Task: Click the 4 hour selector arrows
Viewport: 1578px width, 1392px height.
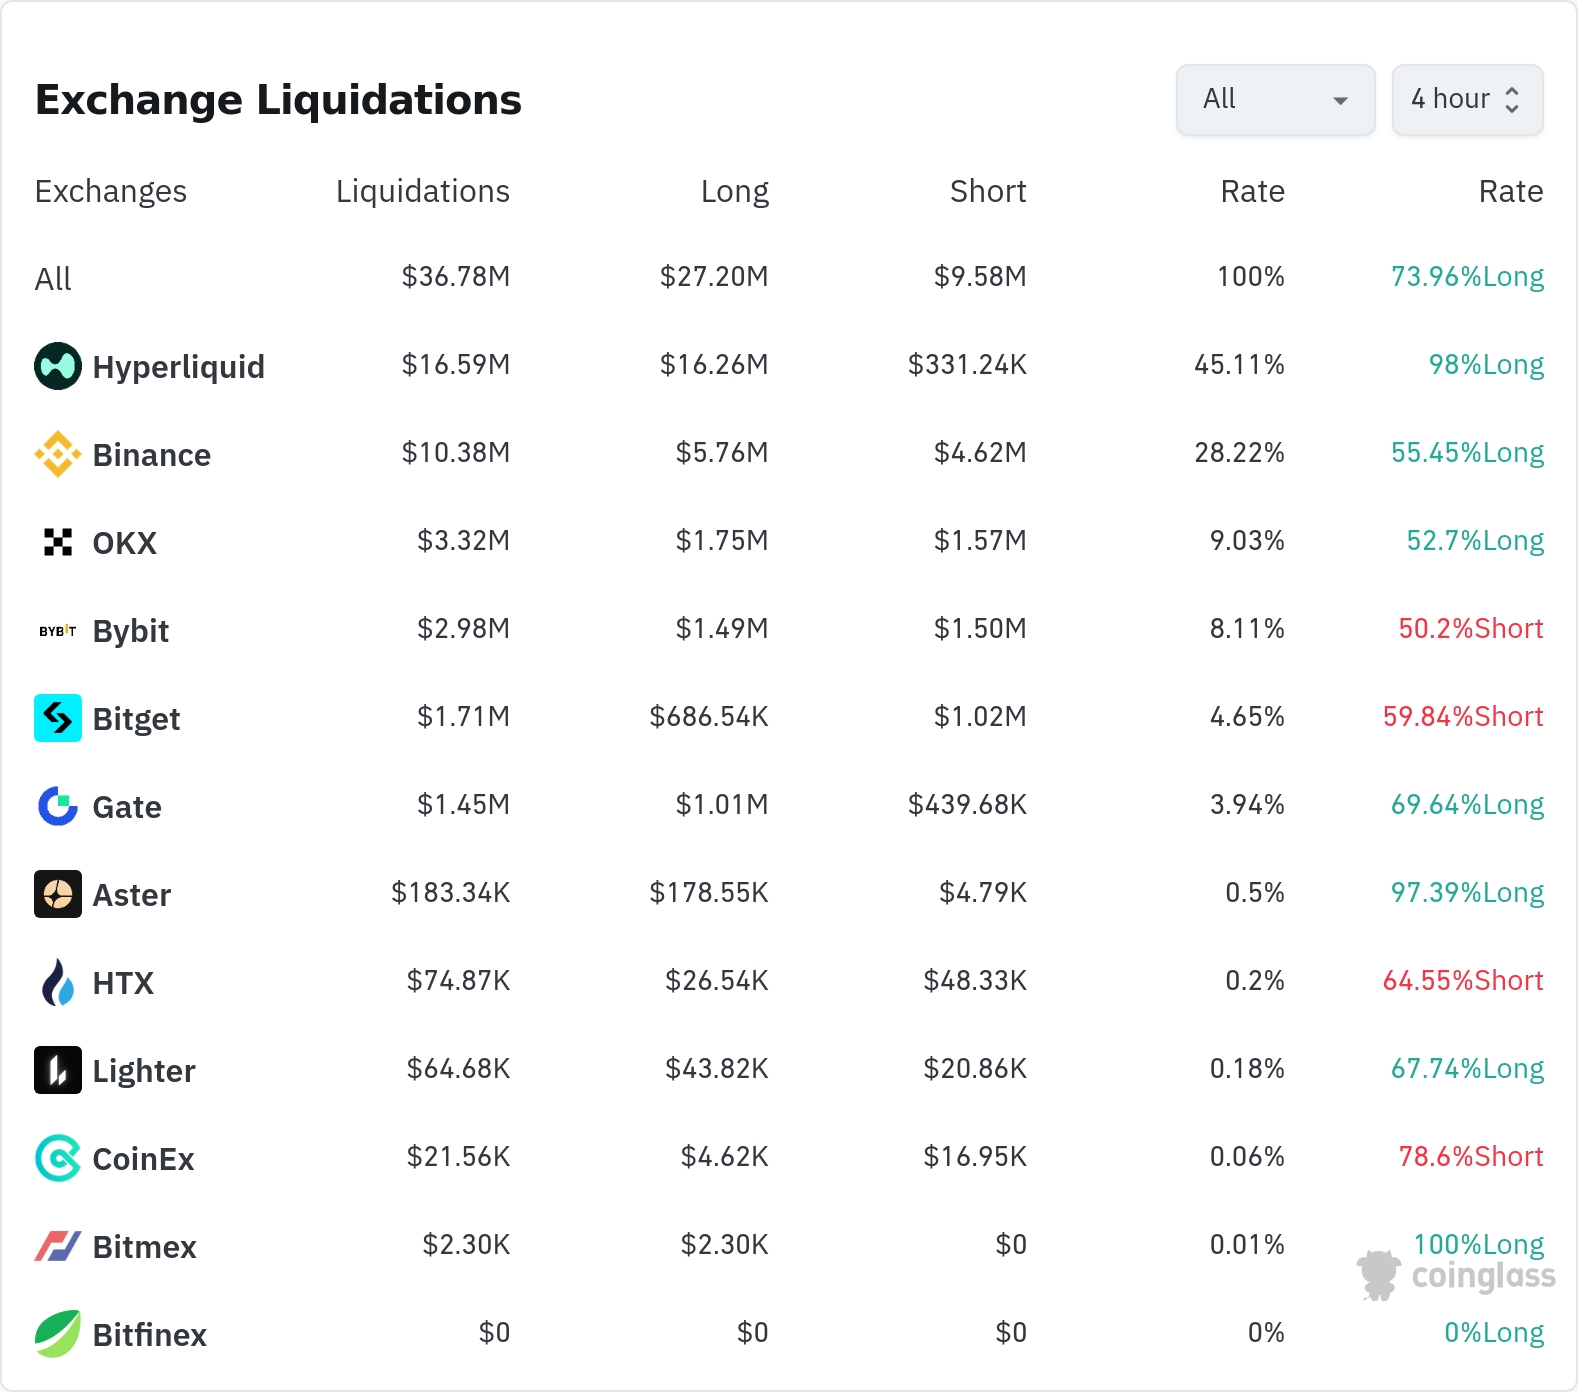Action: 1512,100
